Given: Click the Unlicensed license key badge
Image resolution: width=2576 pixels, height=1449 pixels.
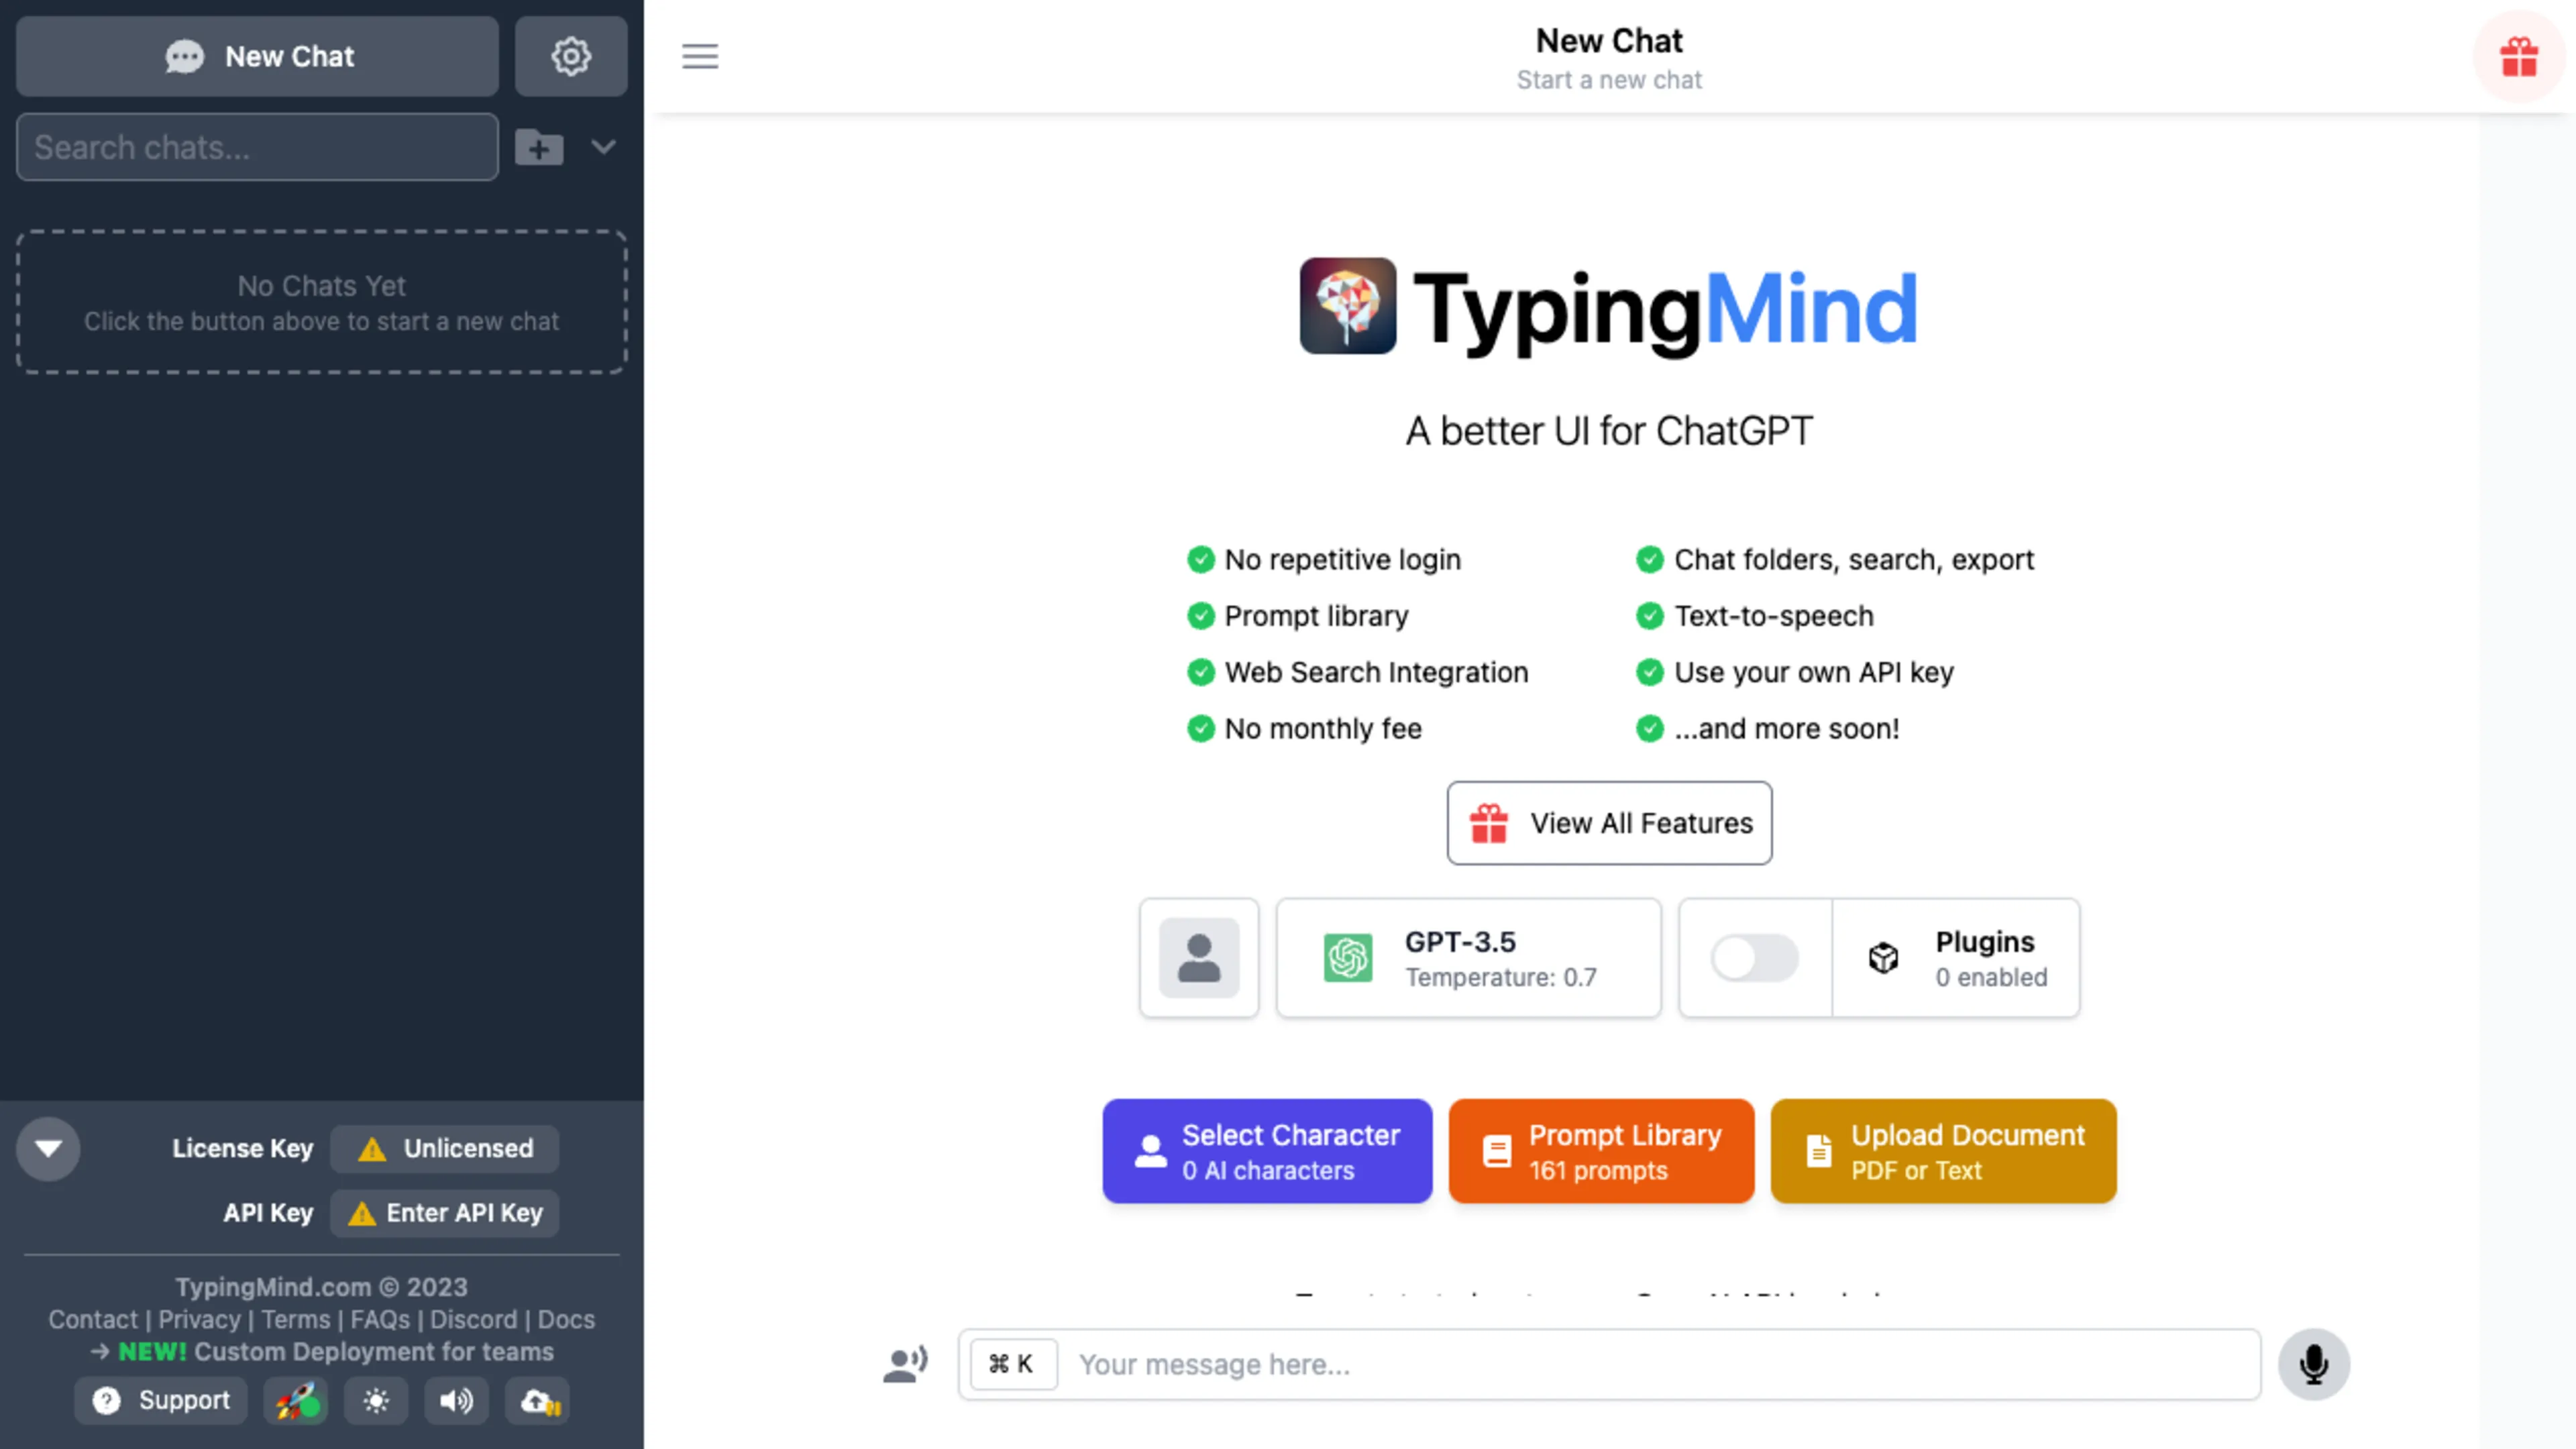Looking at the screenshot, I should coord(444,1149).
